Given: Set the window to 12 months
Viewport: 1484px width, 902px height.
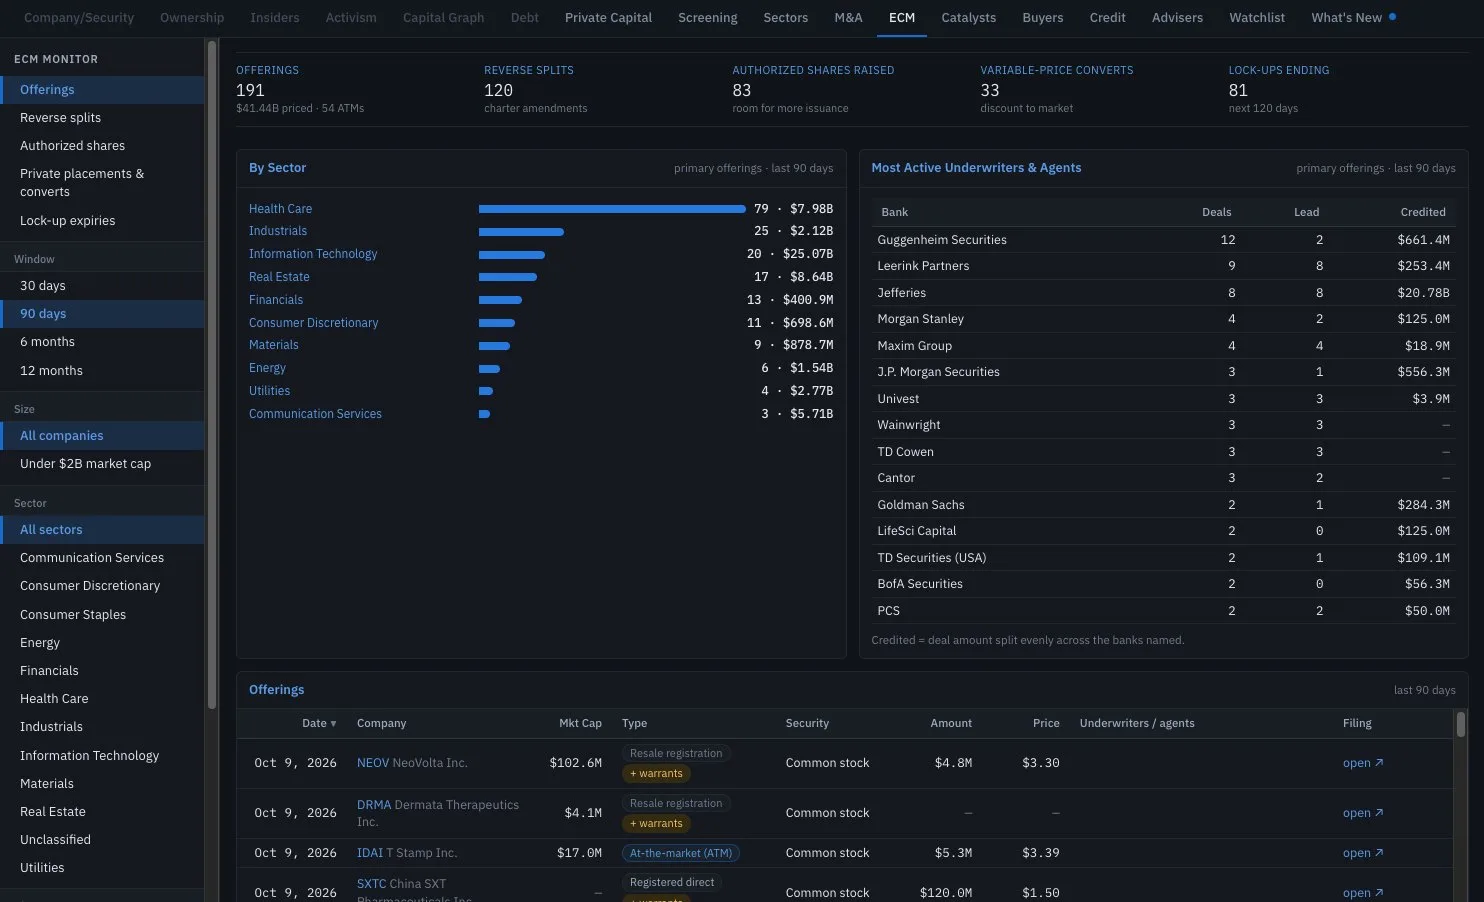Looking at the screenshot, I should click(102, 371).
